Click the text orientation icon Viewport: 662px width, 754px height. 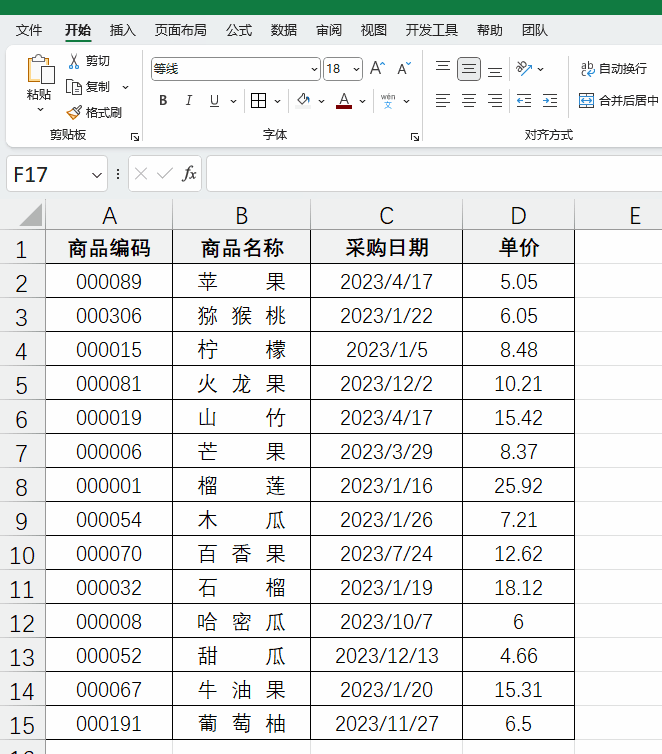[524, 68]
